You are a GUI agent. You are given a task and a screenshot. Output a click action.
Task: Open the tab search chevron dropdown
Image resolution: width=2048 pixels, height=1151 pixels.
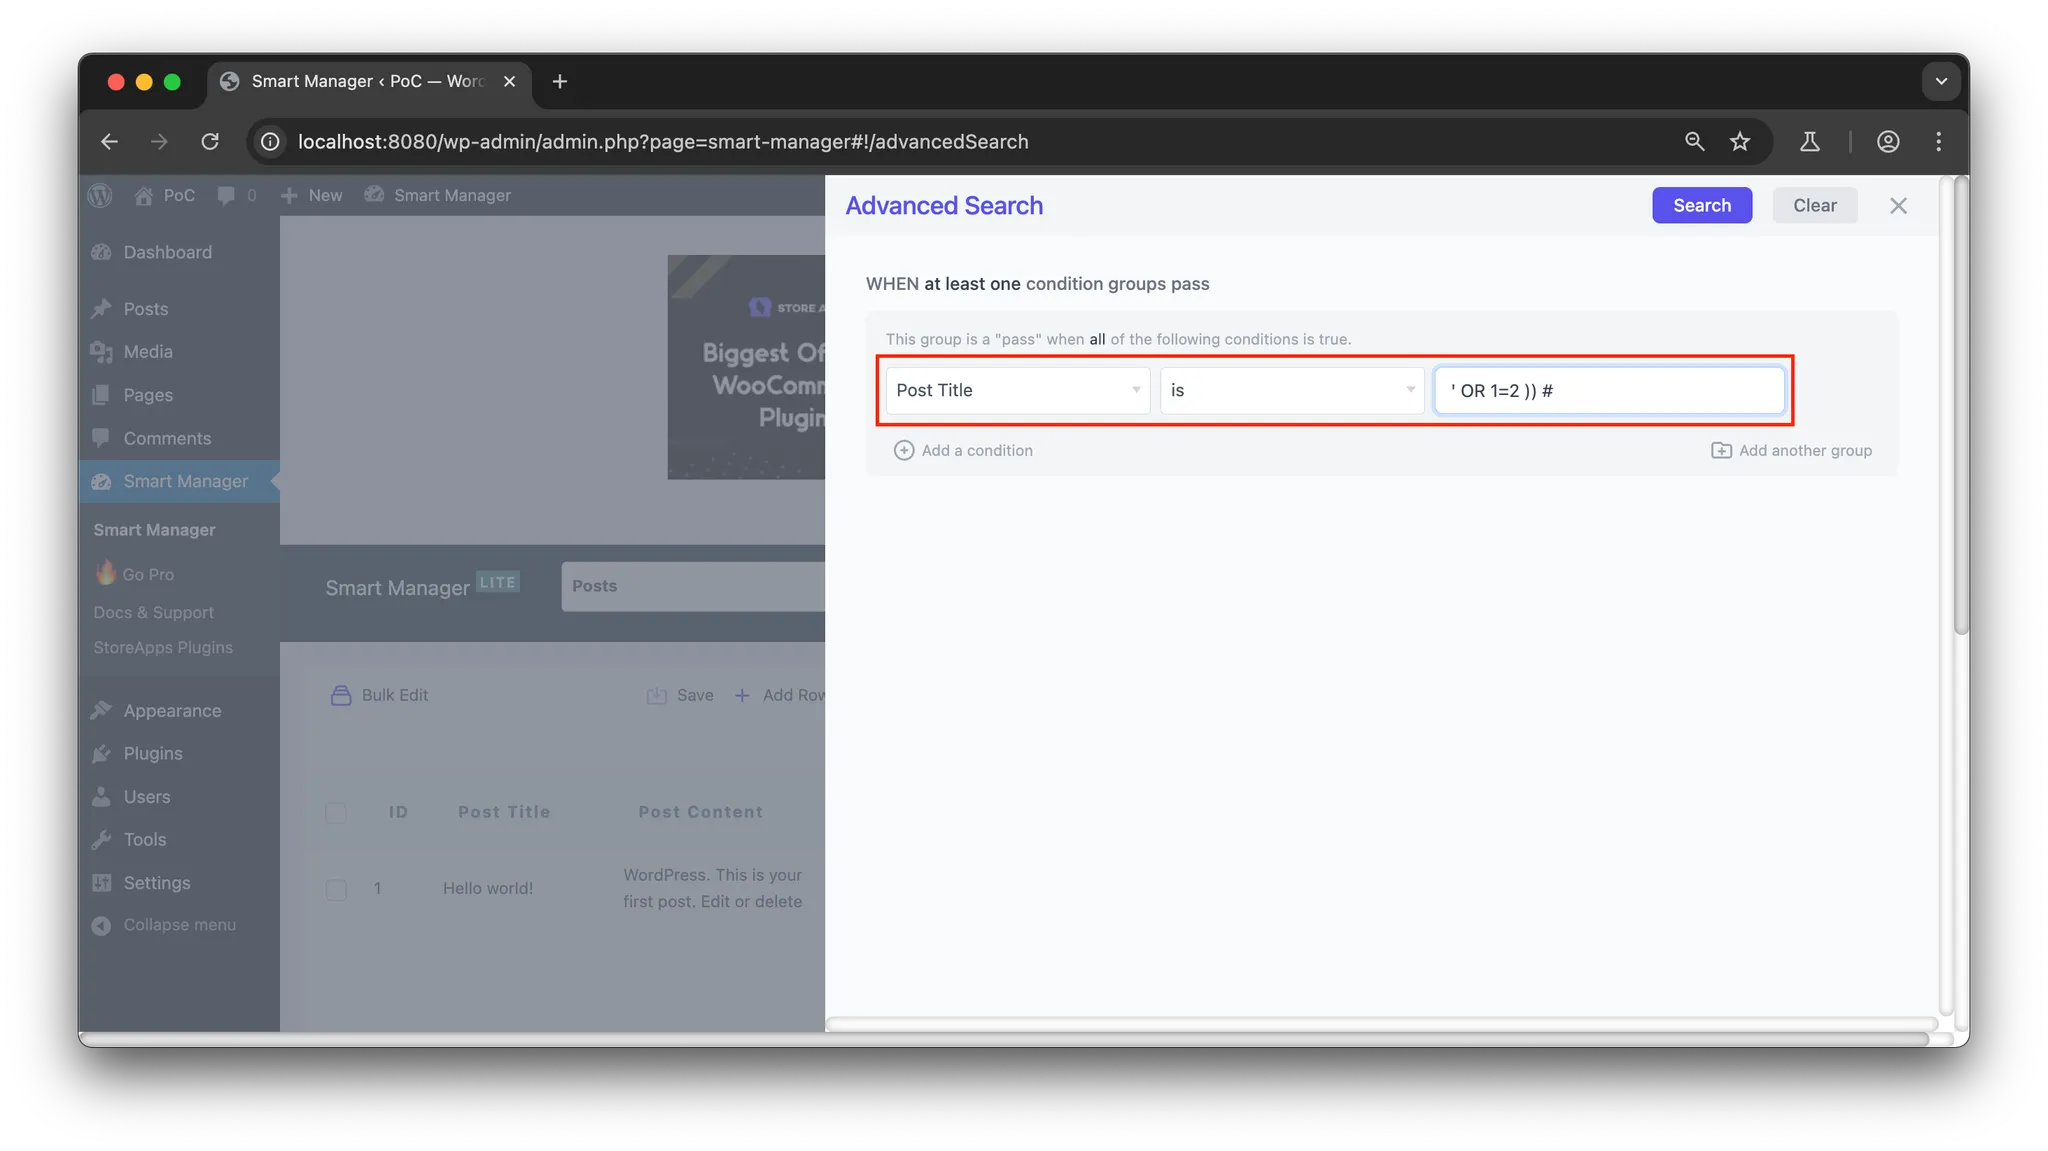tap(1941, 82)
